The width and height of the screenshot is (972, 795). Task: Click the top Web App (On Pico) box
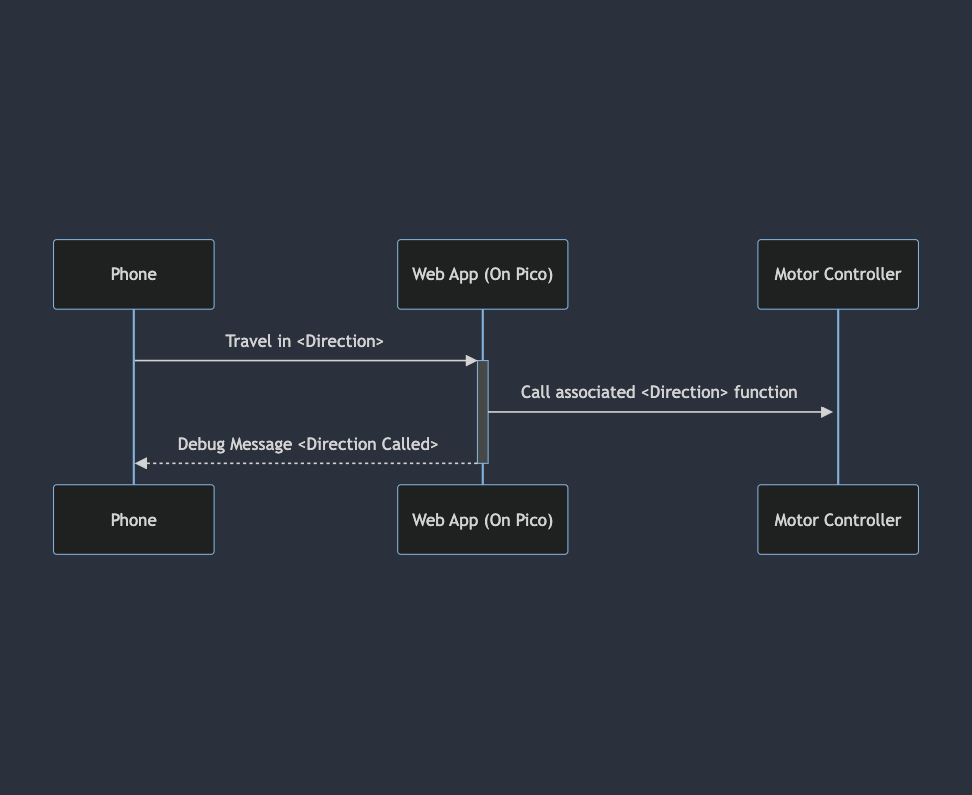pos(482,274)
